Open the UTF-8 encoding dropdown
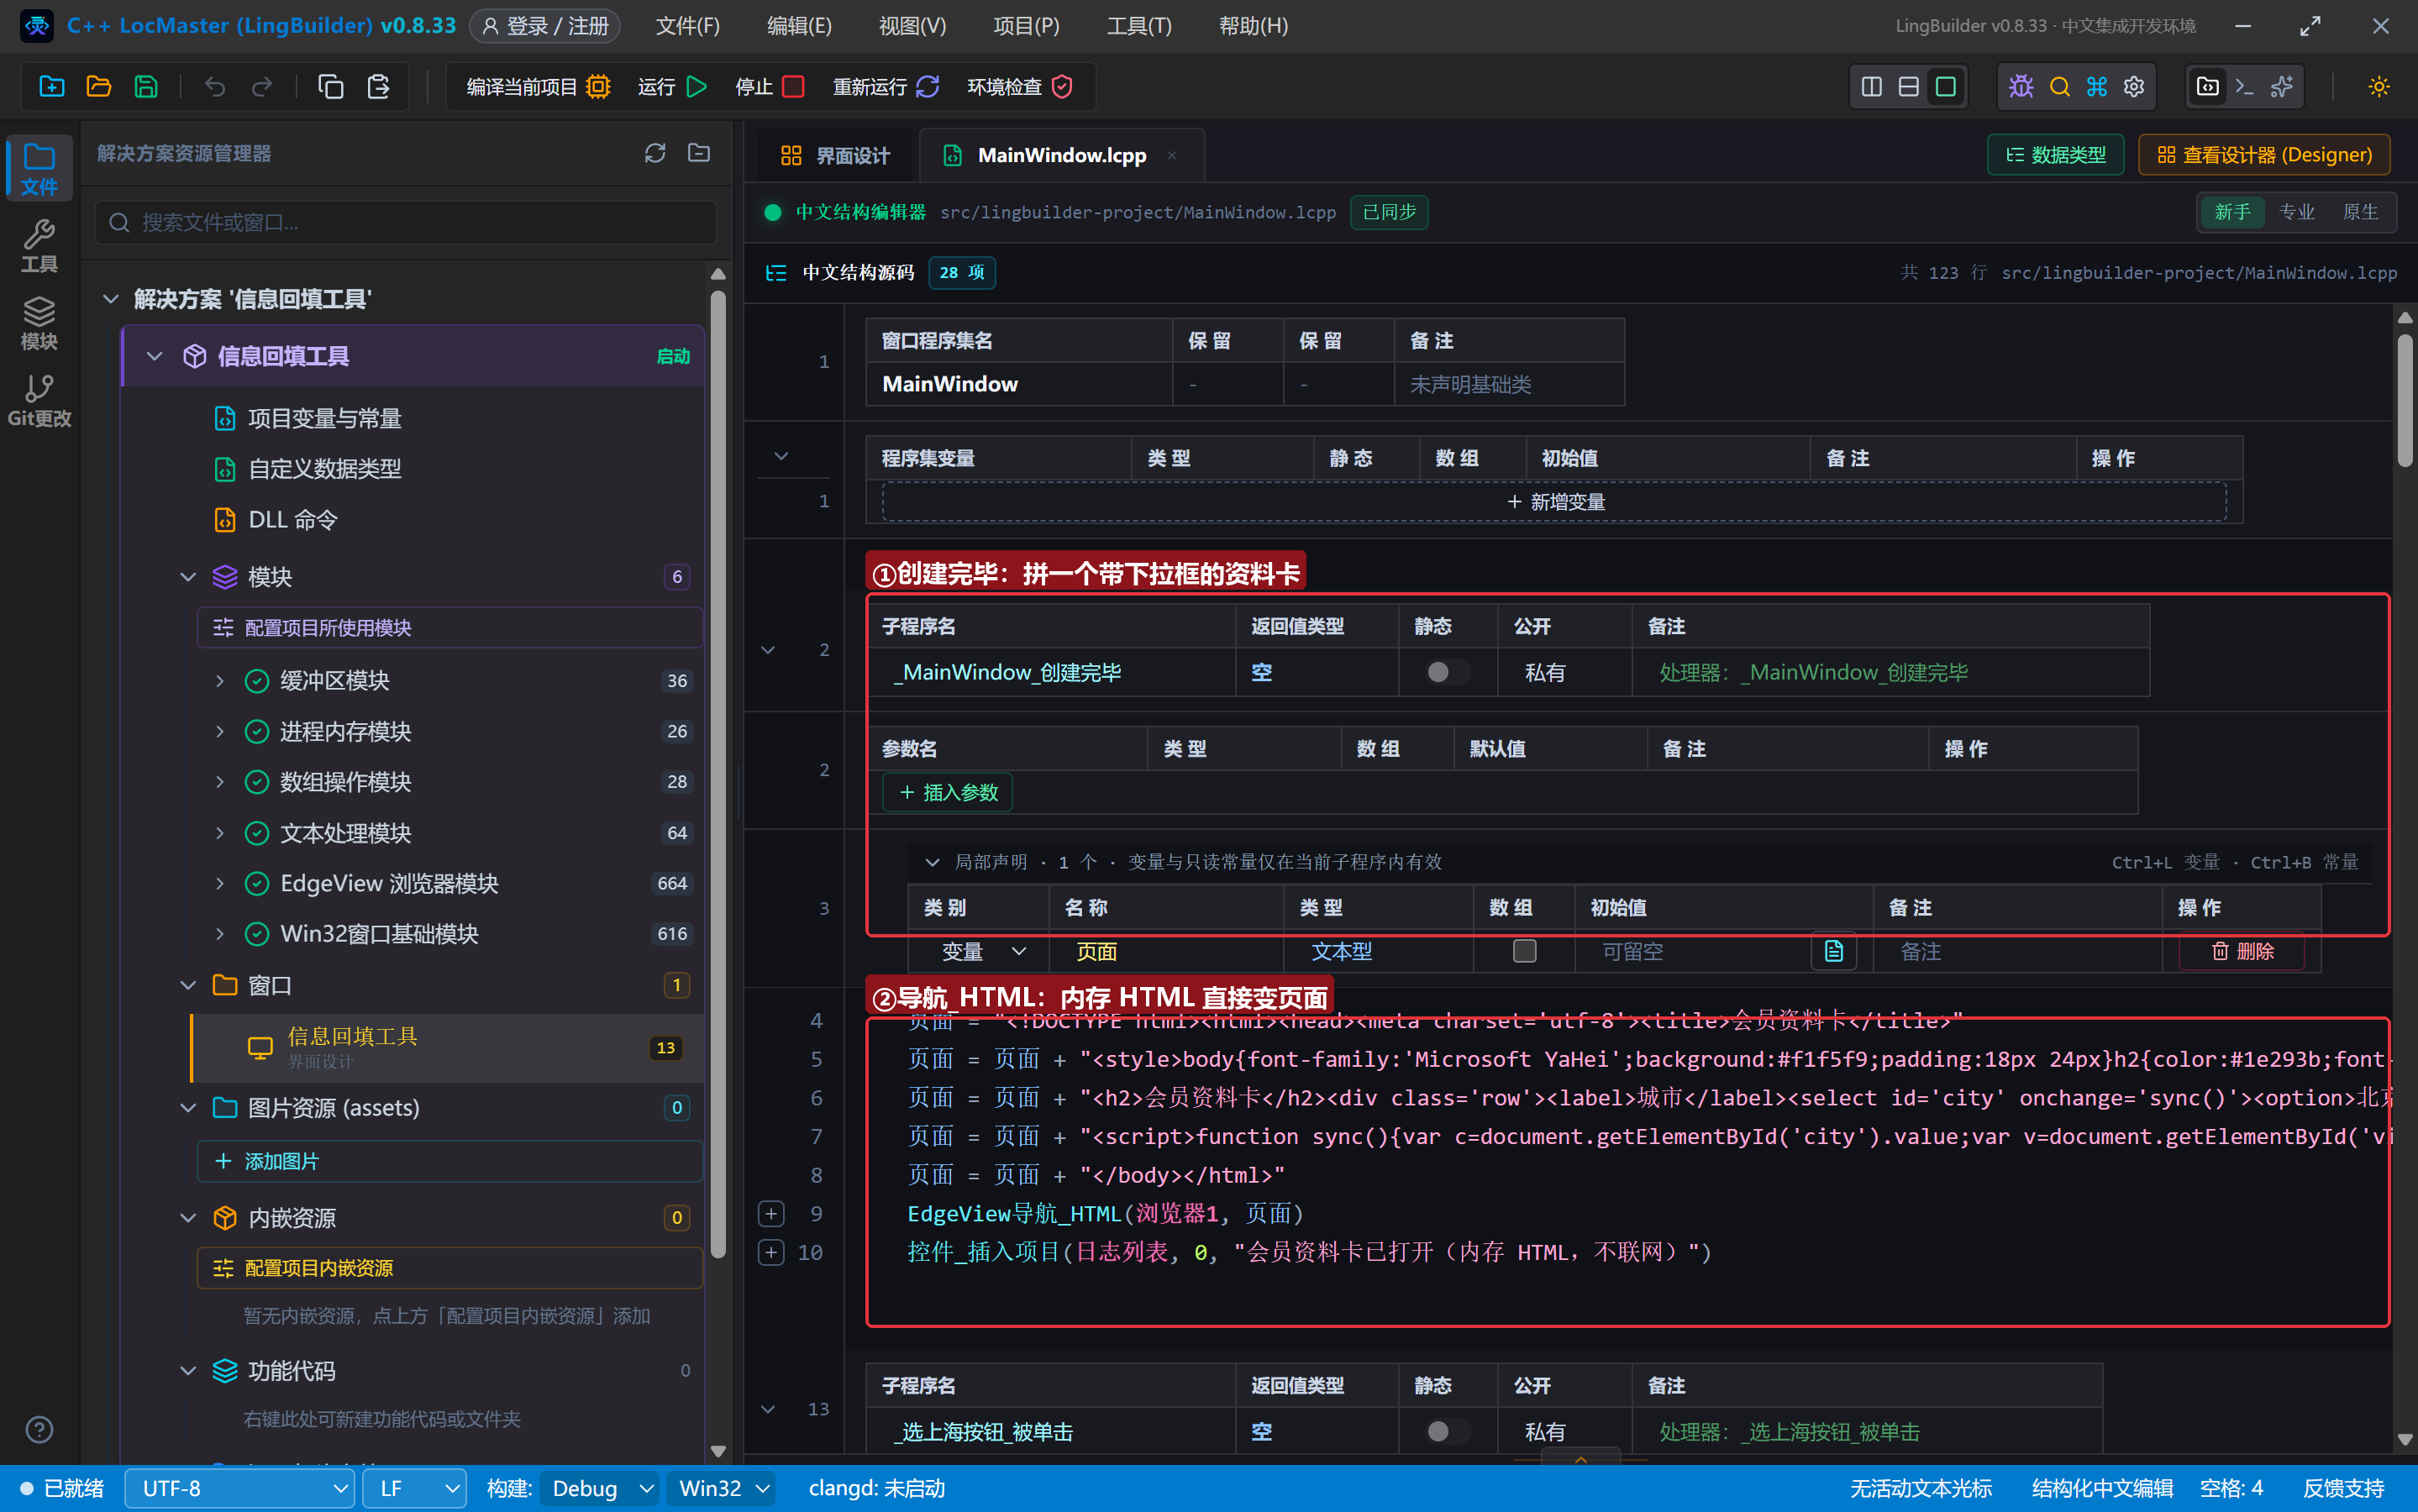2418x1512 pixels. tap(240, 1488)
